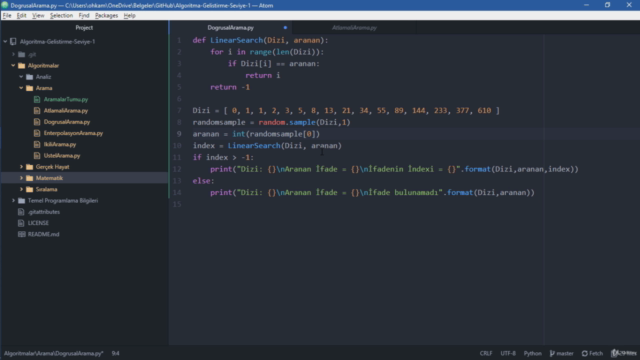Image resolution: width=640 pixels, height=360 pixels.
Task: Expand the Temel Programlama Bilgileri folder
Action: [x=13, y=201]
